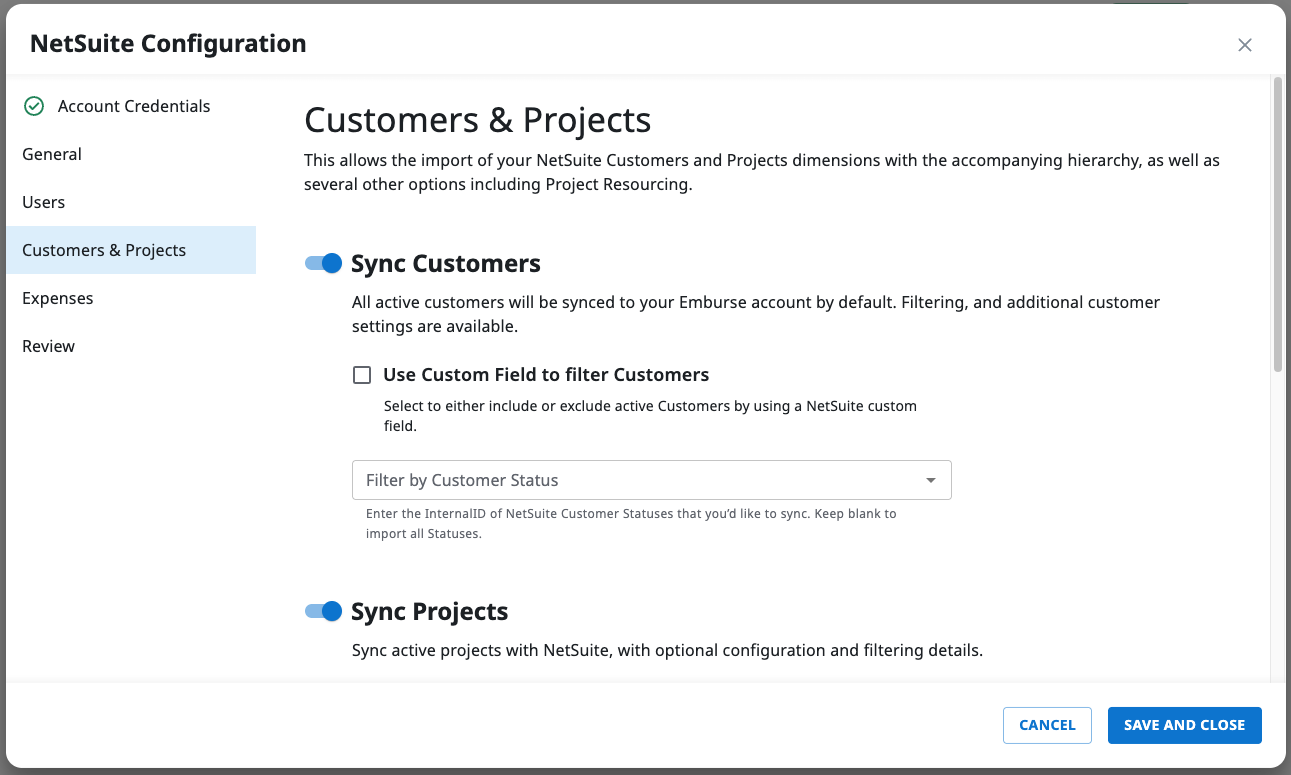Close the NetSuite Configuration dialog with the X icon
1291x775 pixels.
coord(1245,45)
